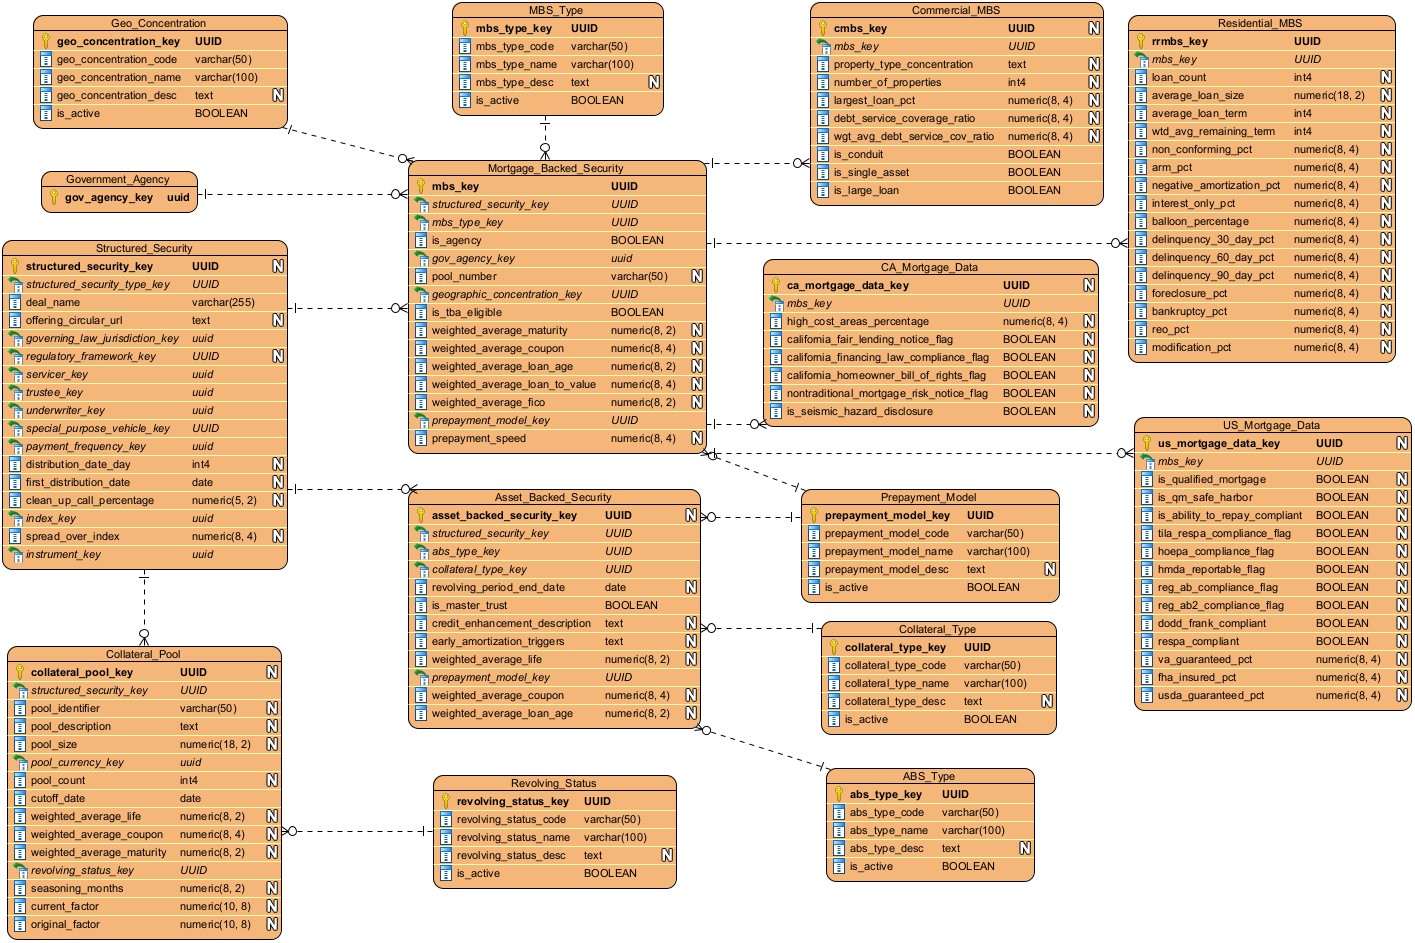Select the column icon beside is_tba_eligible
Image resolution: width=1415 pixels, height=943 pixels.
pos(421,313)
